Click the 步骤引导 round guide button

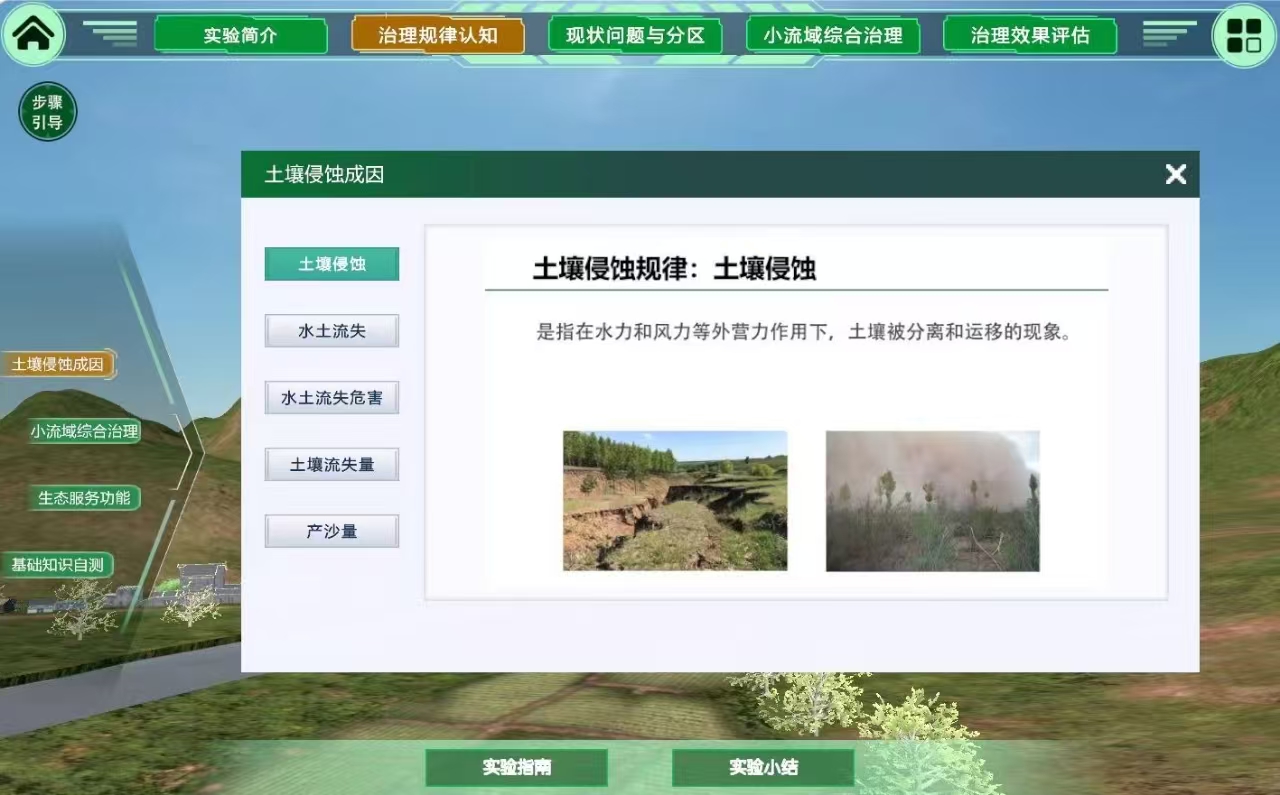pyautogui.click(x=47, y=111)
